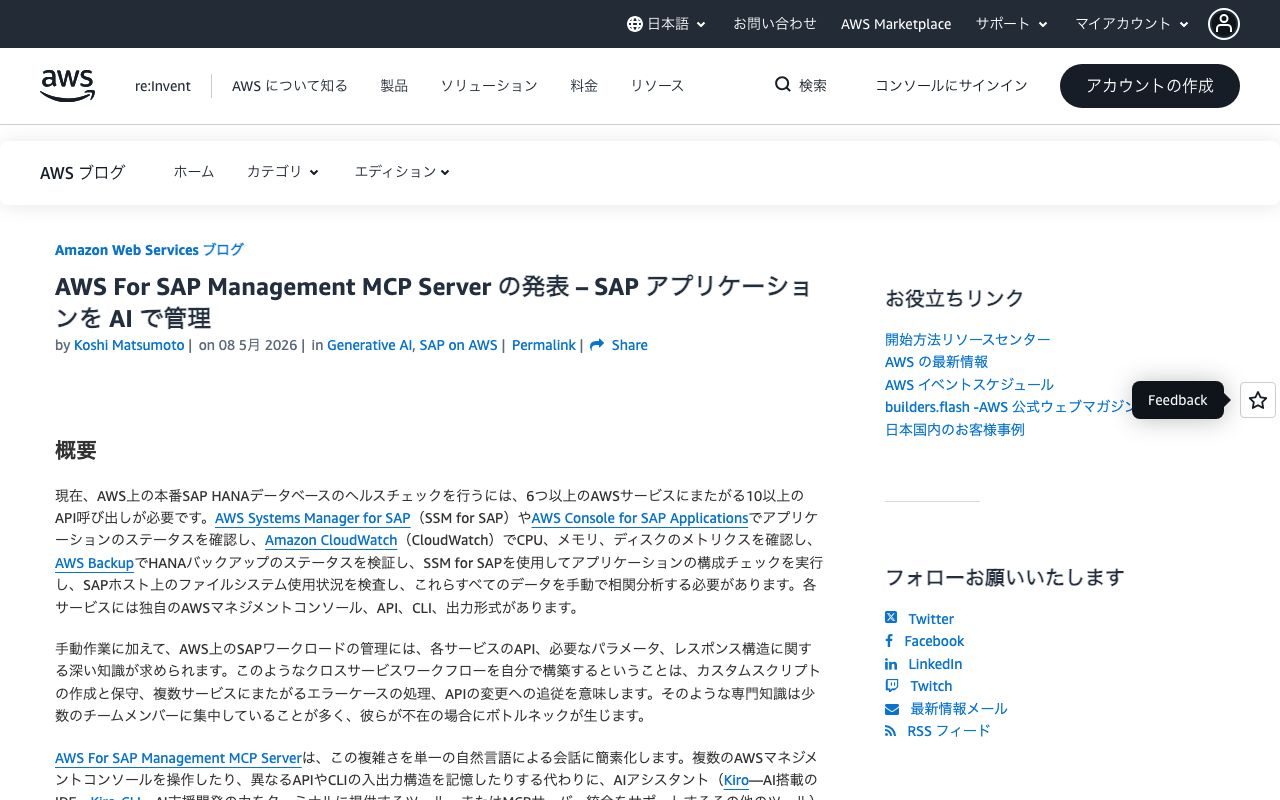The image size is (1280, 800).
Task: Click the X Twitter icon
Action: click(x=891, y=618)
